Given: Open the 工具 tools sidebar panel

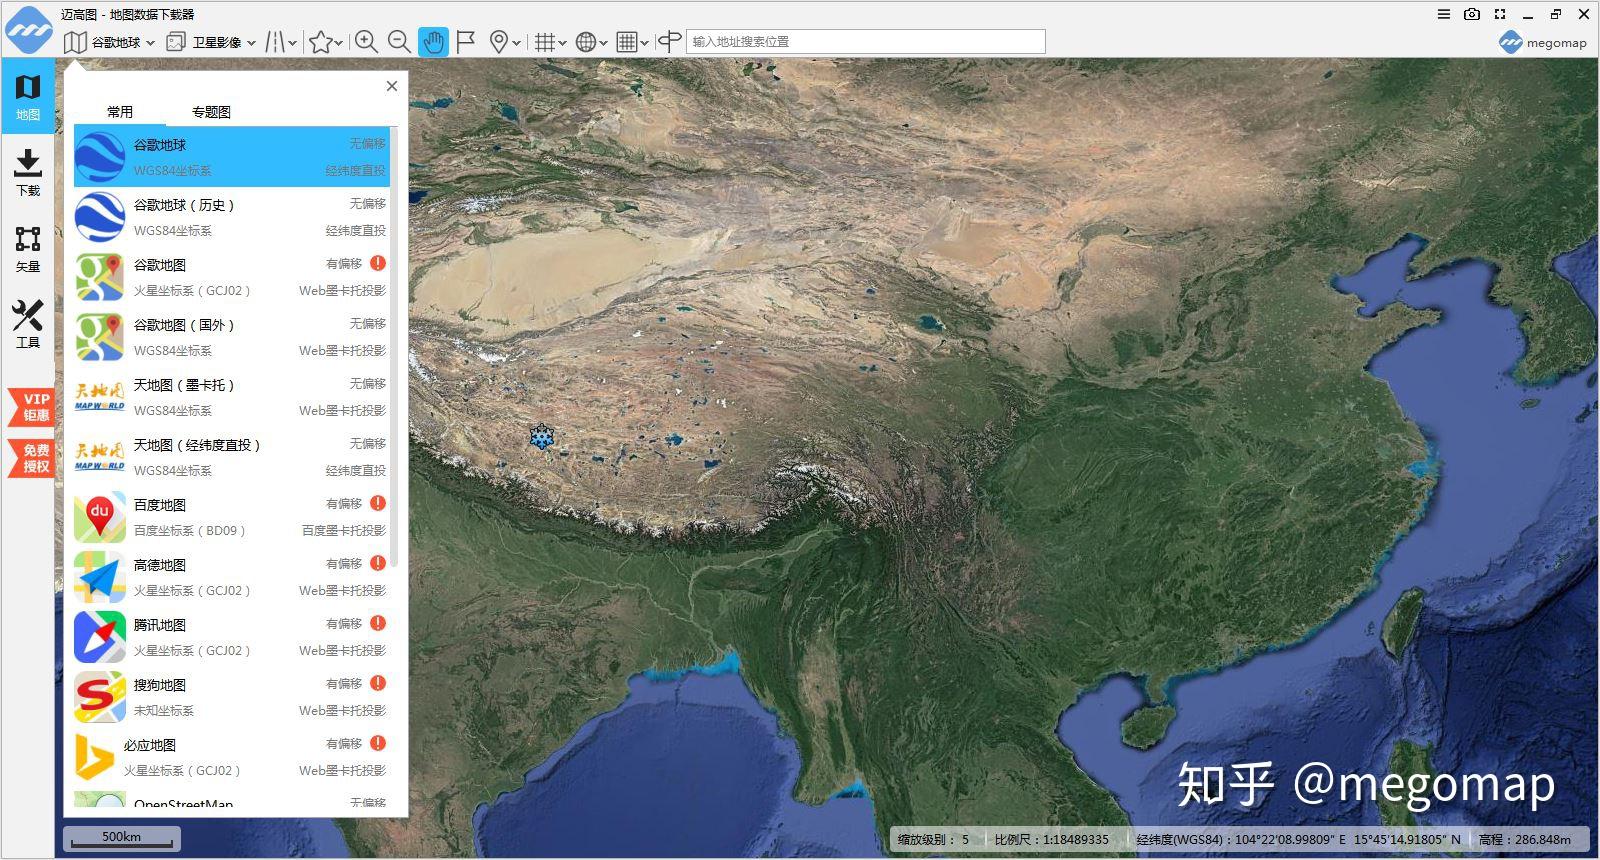Looking at the screenshot, I should click(28, 324).
